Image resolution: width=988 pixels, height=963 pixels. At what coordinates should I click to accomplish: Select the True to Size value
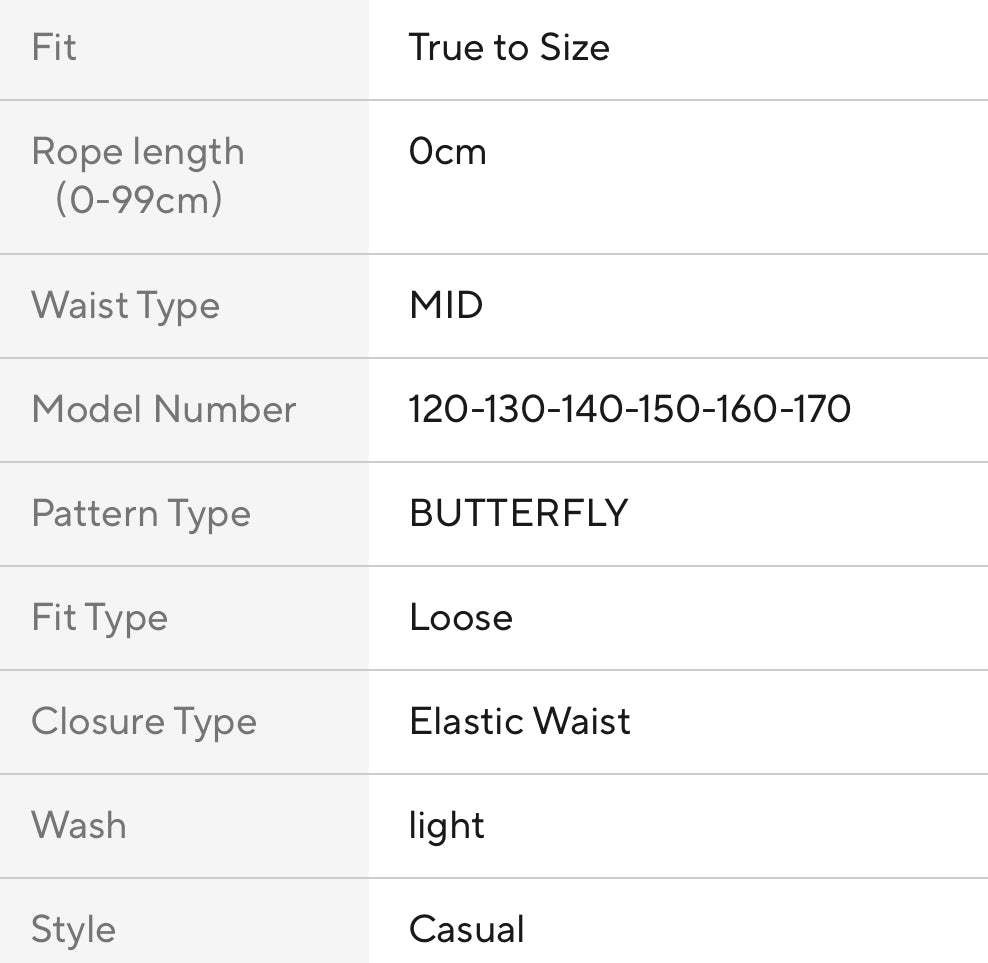(509, 48)
